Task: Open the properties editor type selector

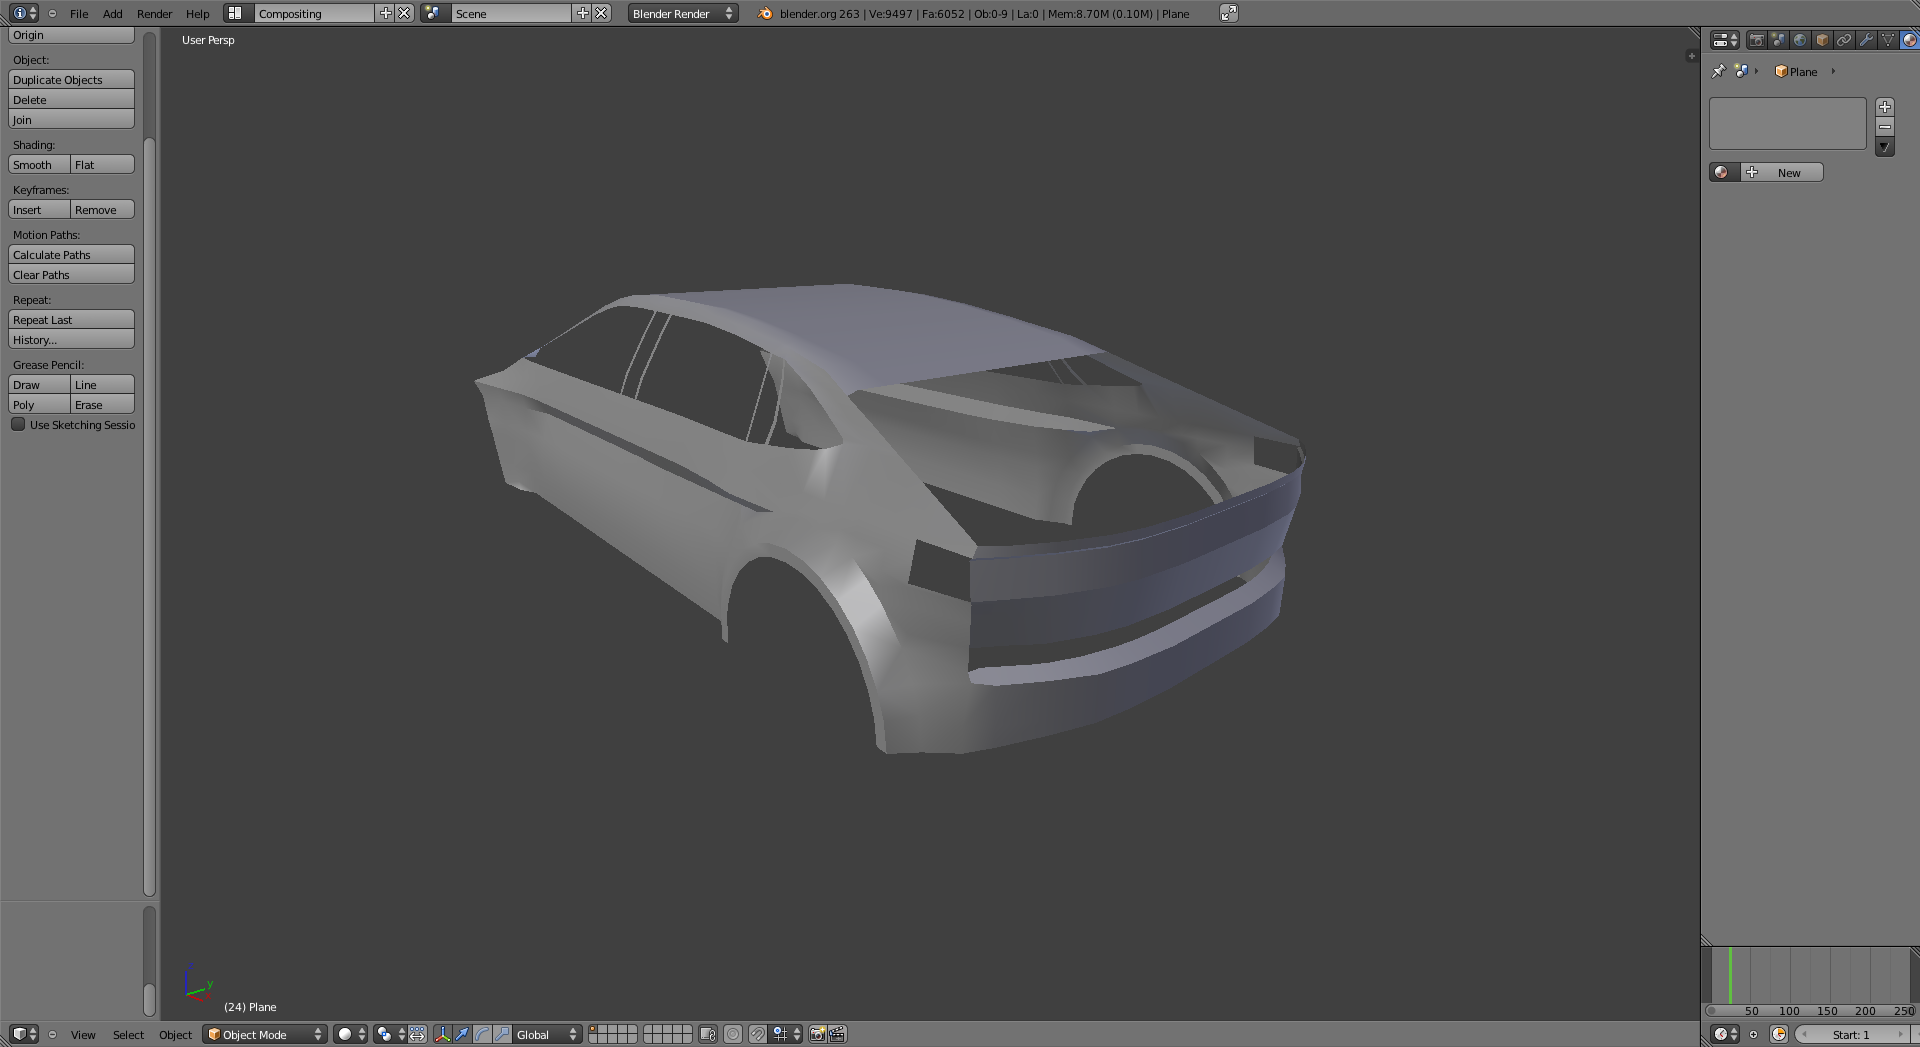Action: 1725,40
